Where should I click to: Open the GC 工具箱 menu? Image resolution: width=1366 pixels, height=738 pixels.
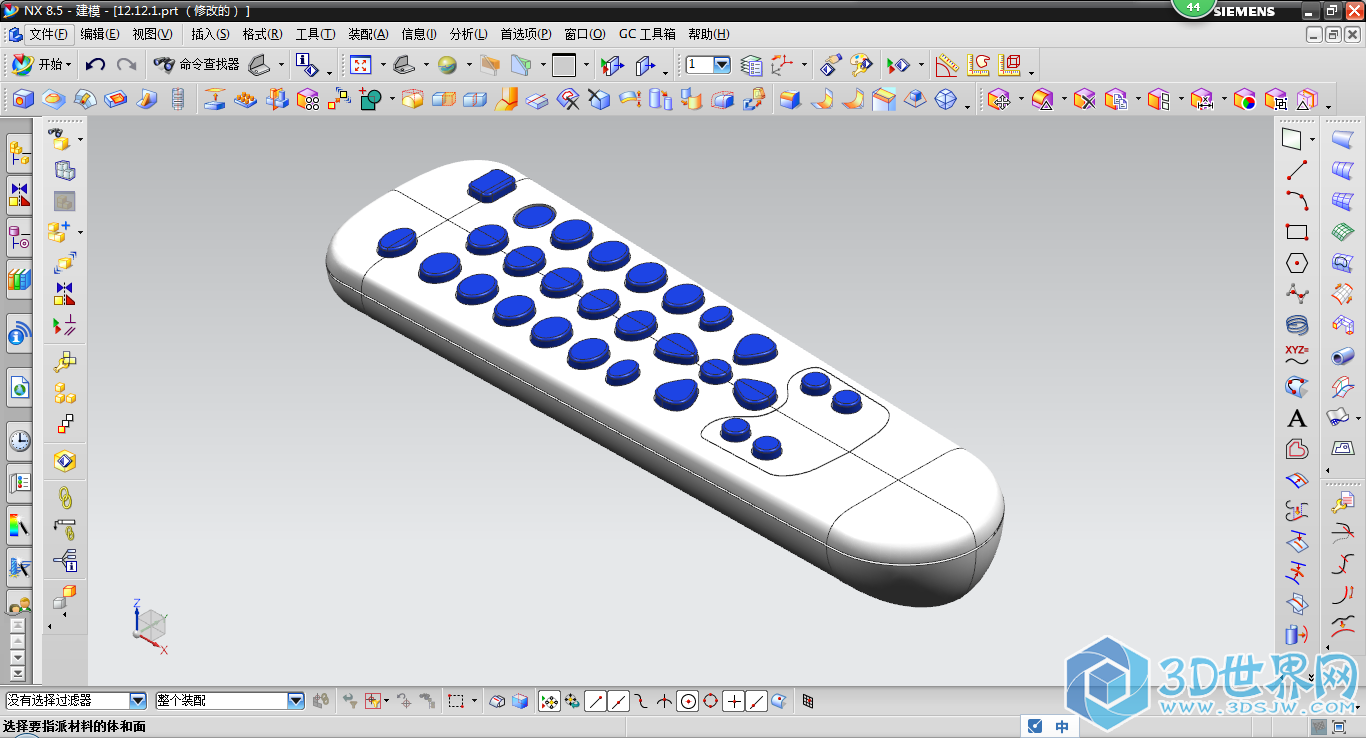click(647, 34)
